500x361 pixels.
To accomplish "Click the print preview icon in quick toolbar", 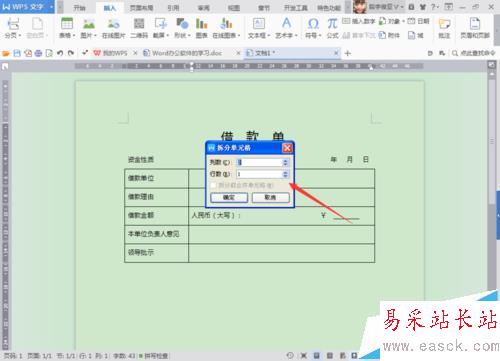I will (49, 53).
